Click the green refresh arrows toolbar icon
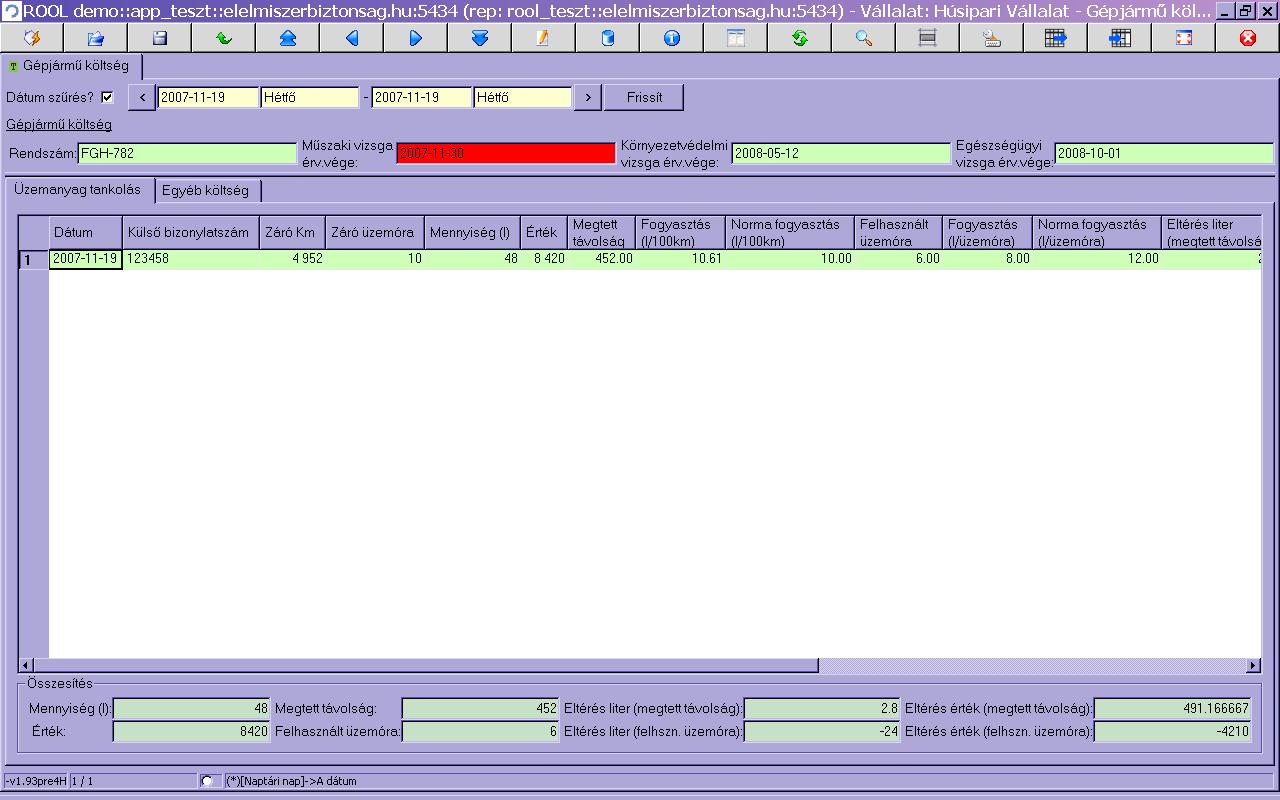The height and width of the screenshot is (800, 1280). tap(800, 38)
